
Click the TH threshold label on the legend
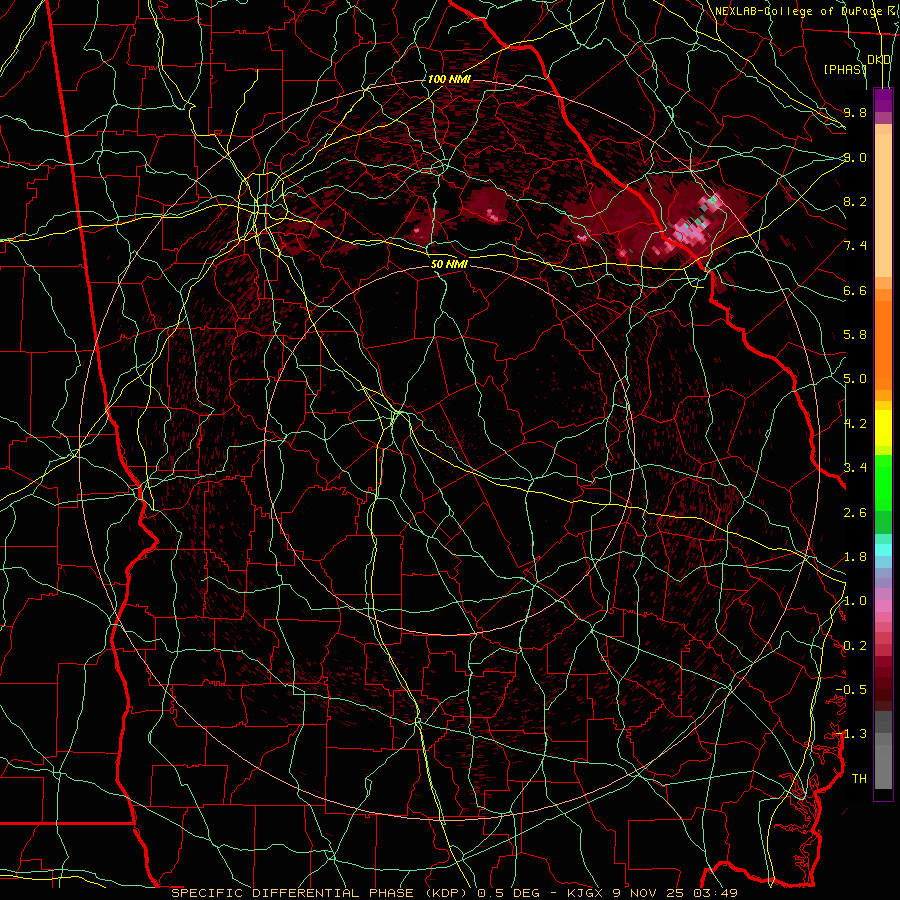point(859,779)
